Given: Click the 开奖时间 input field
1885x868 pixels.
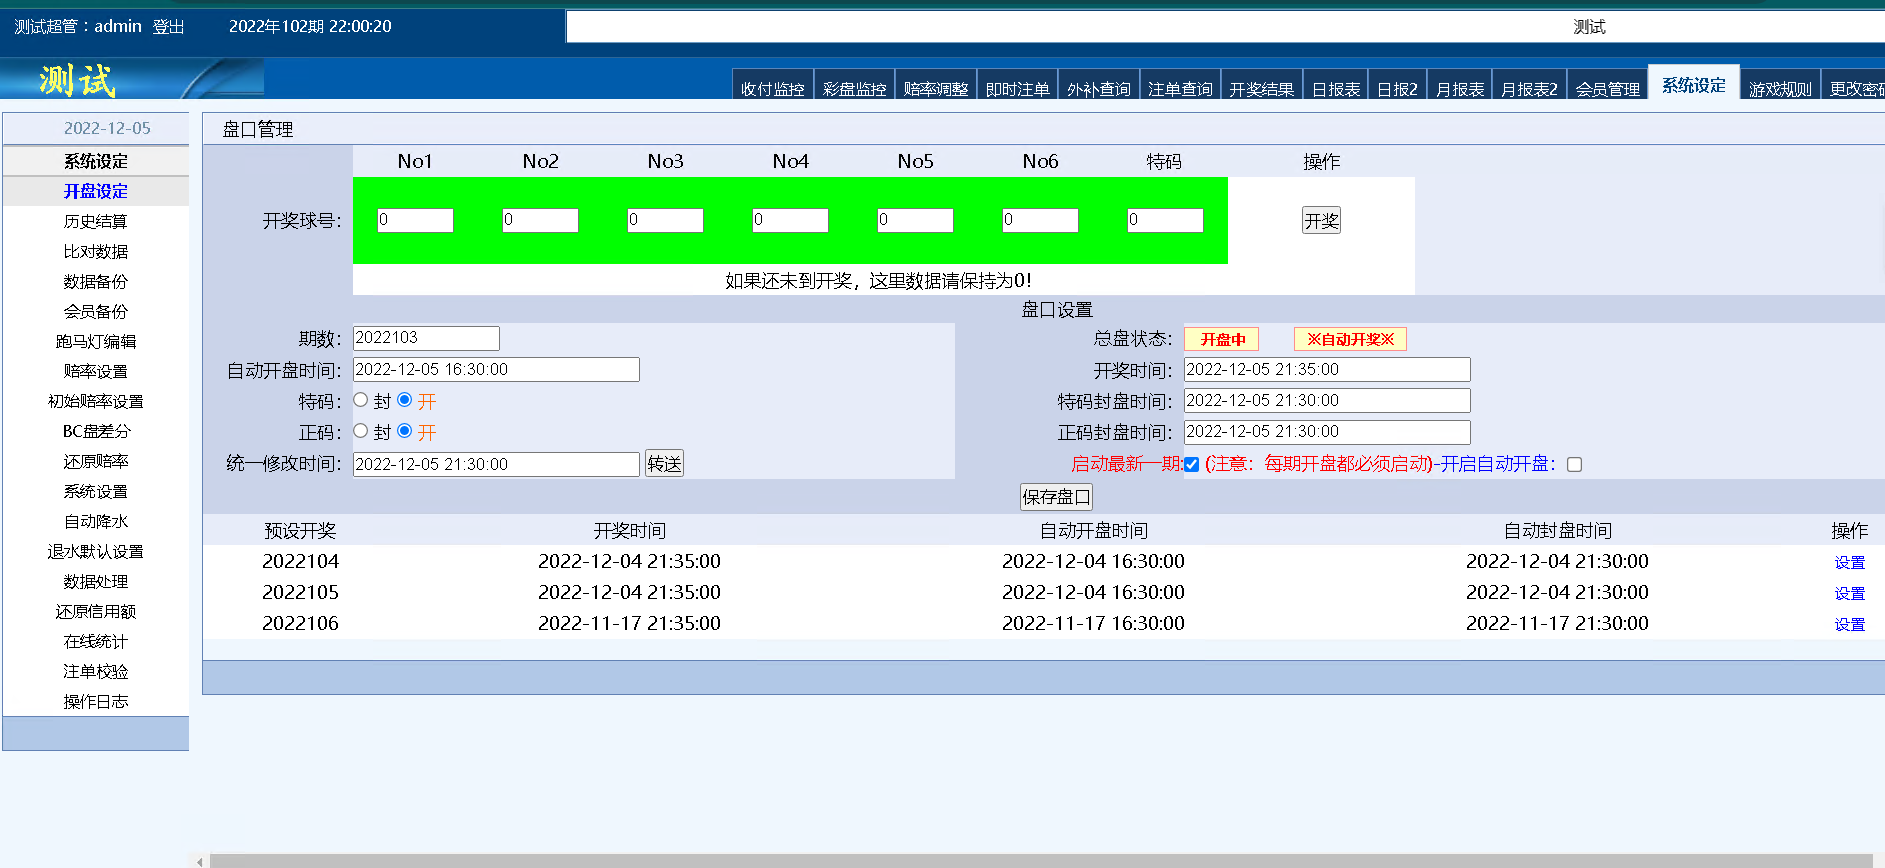Looking at the screenshot, I should tap(1327, 369).
